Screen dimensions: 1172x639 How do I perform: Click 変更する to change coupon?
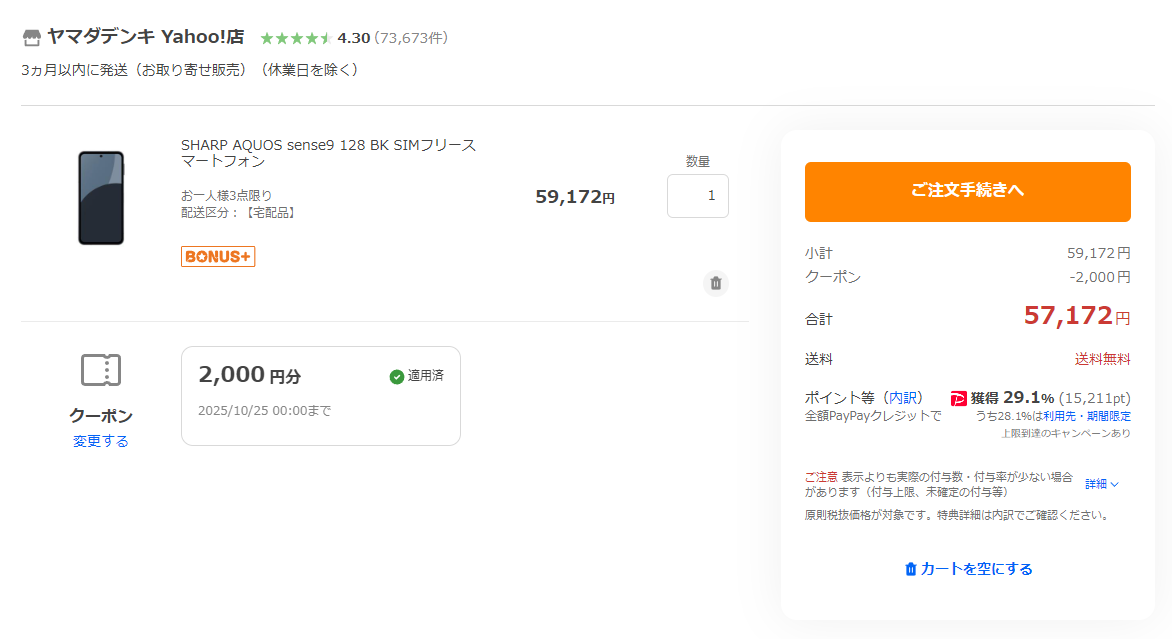point(100,441)
